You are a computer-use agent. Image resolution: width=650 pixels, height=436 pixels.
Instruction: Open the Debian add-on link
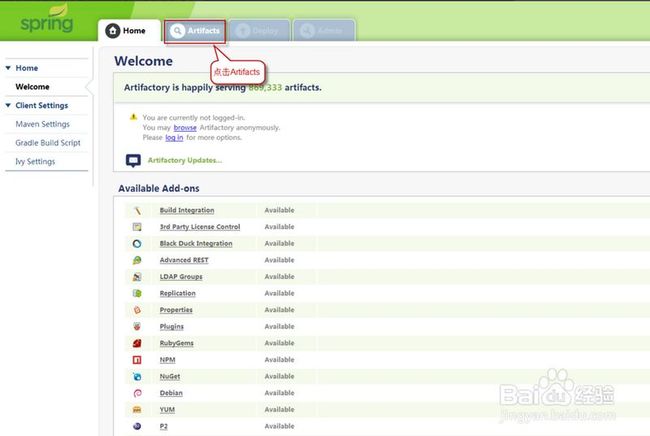click(x=171, y=393)
